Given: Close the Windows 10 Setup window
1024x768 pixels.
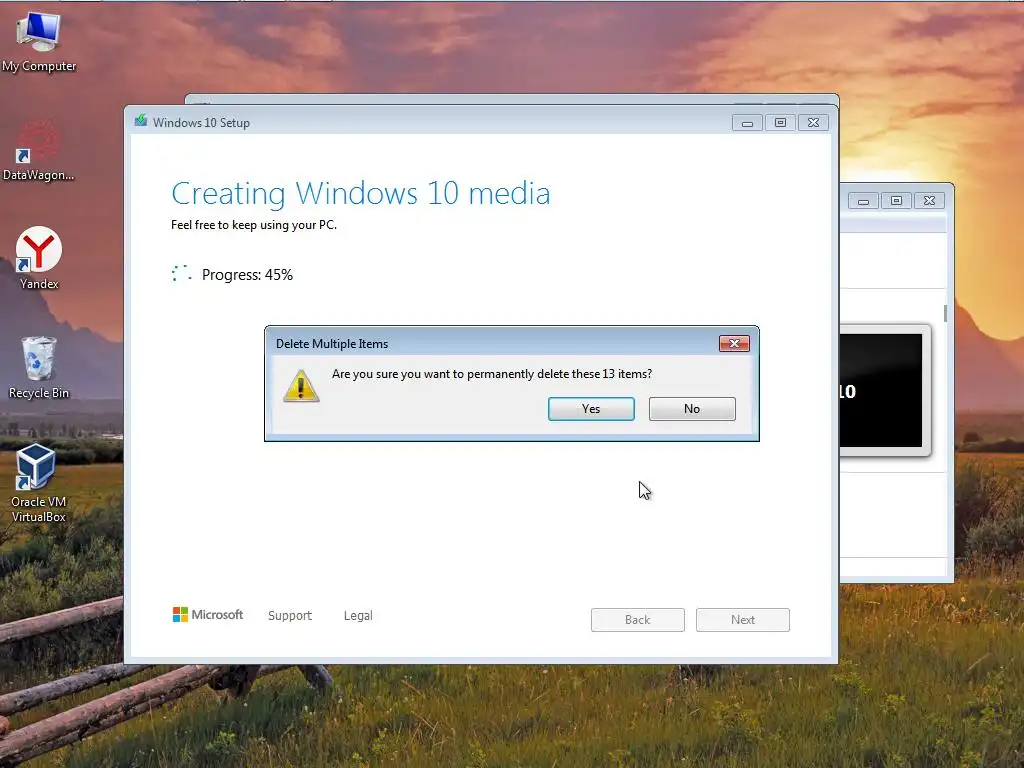Looking at the screenshot, I should tap(813, 123).
